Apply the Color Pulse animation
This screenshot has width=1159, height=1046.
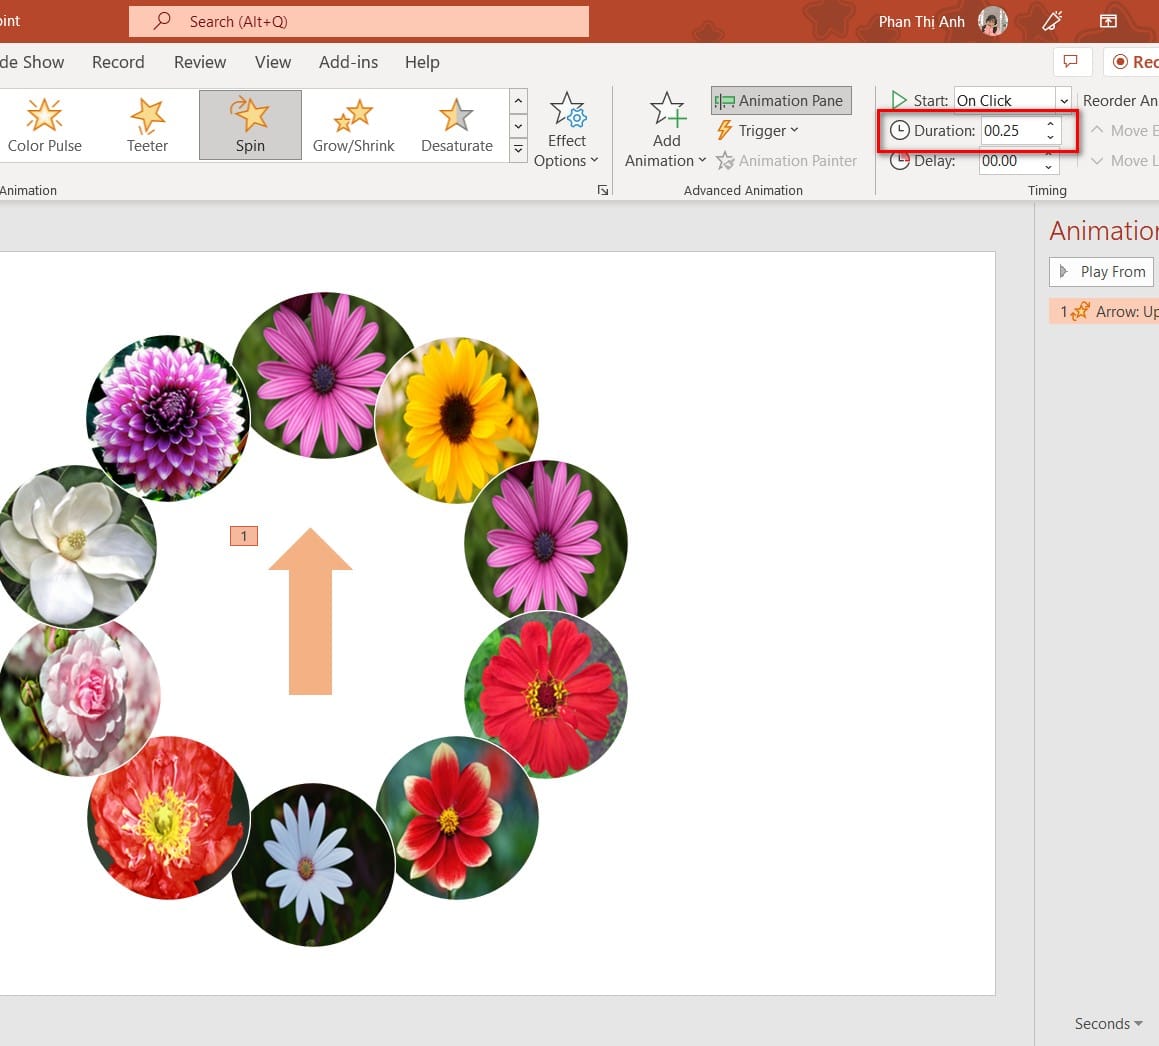(x=44, y=124)
